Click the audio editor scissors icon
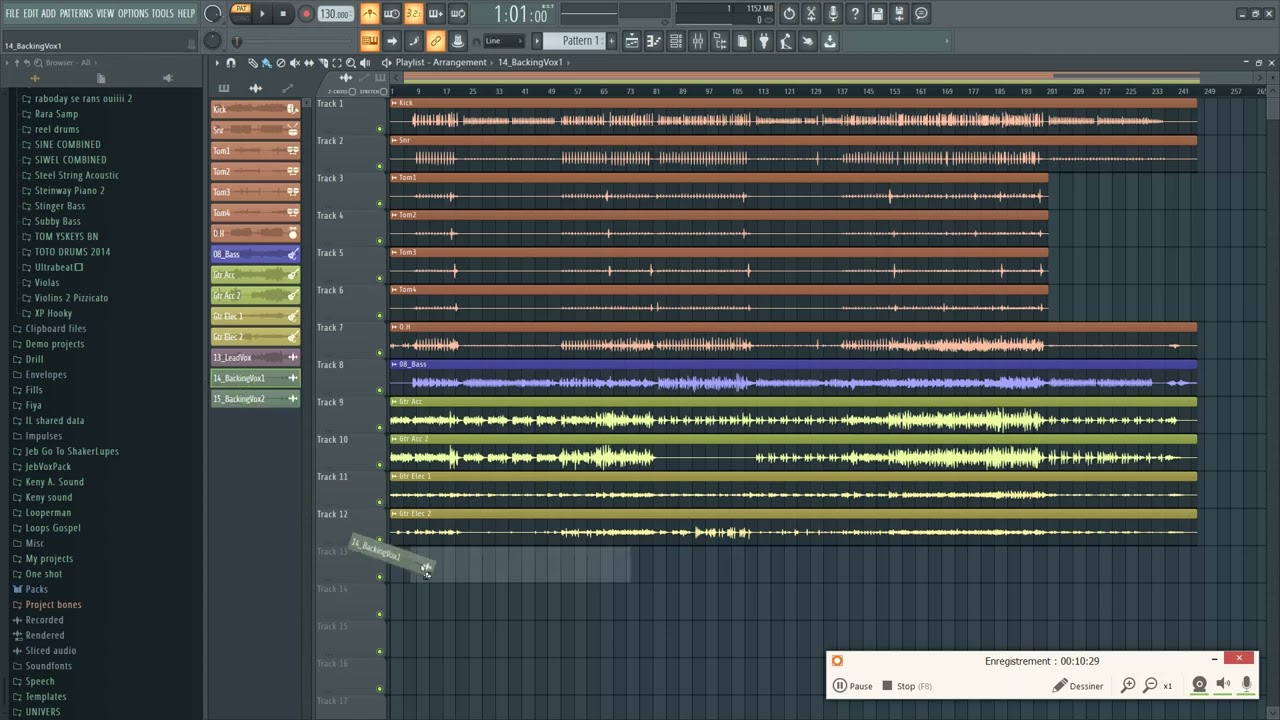 pos(811,14)
